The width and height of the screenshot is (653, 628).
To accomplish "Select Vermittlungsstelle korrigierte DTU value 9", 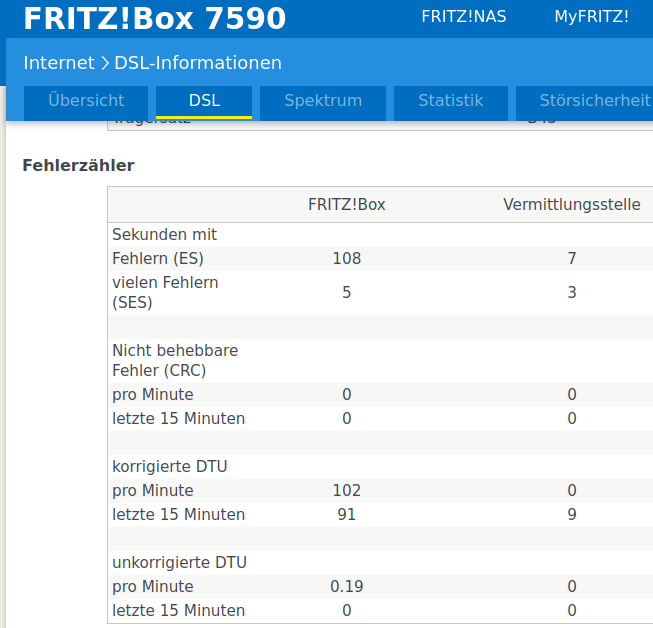I will (x=572, y=514).
